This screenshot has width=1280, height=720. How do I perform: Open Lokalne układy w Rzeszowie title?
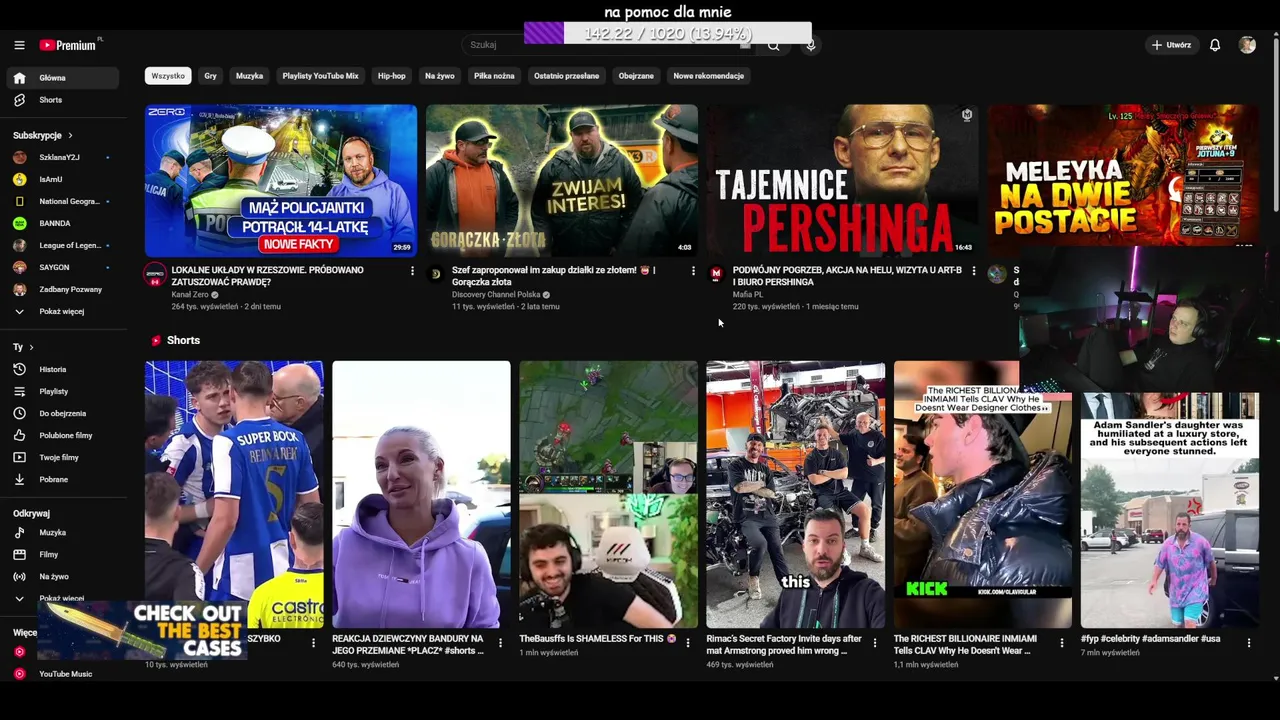click(x=268, y=276)
